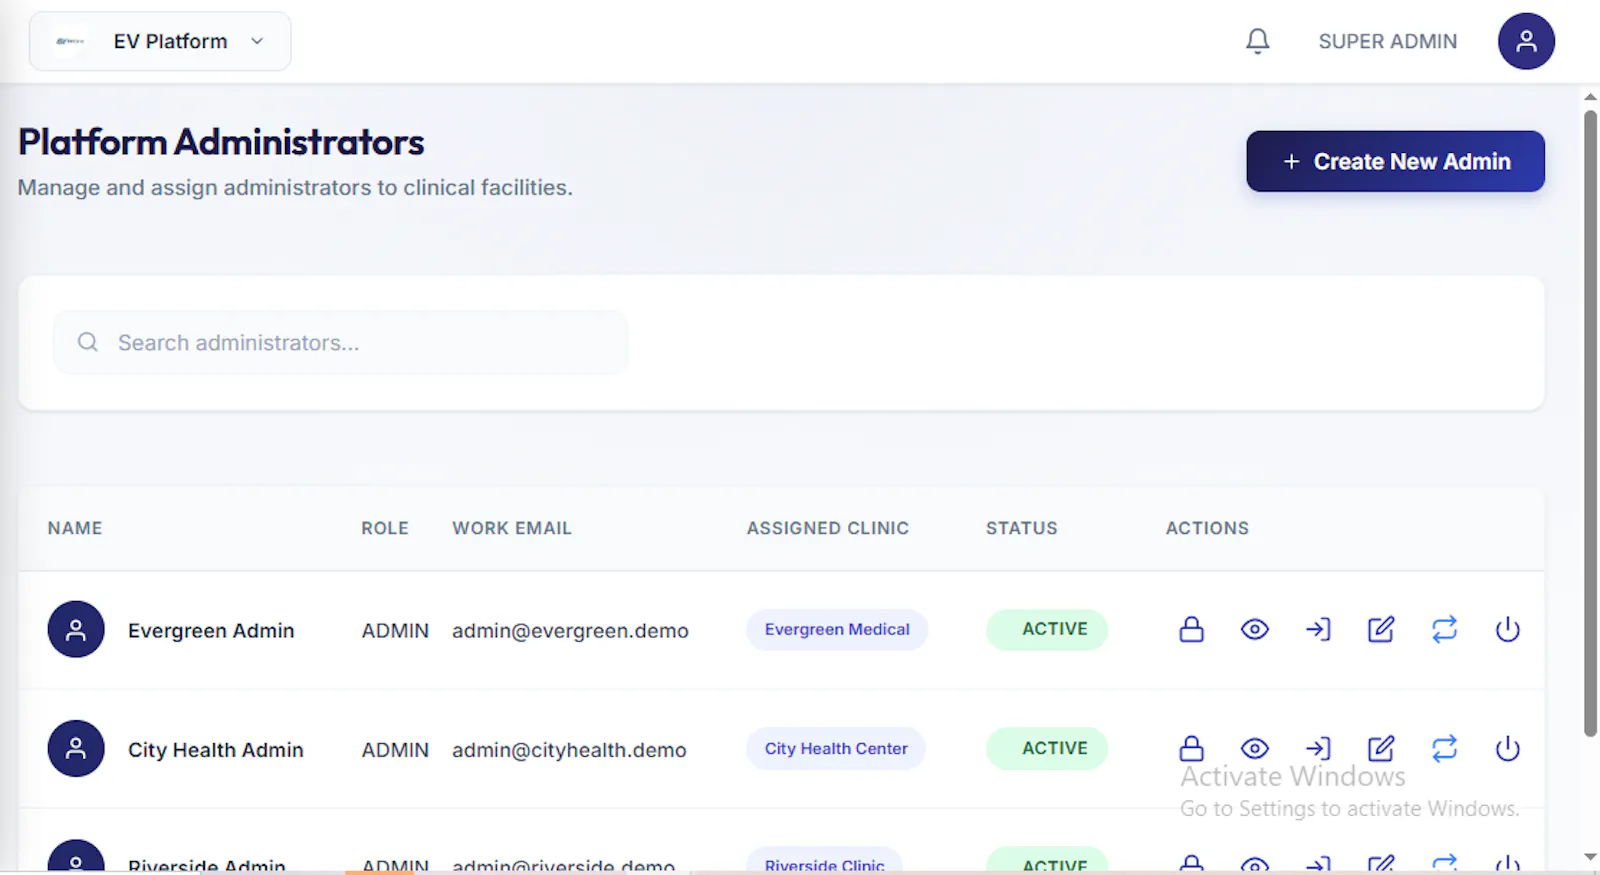Click ADMIN role text in City Health row

395,750
